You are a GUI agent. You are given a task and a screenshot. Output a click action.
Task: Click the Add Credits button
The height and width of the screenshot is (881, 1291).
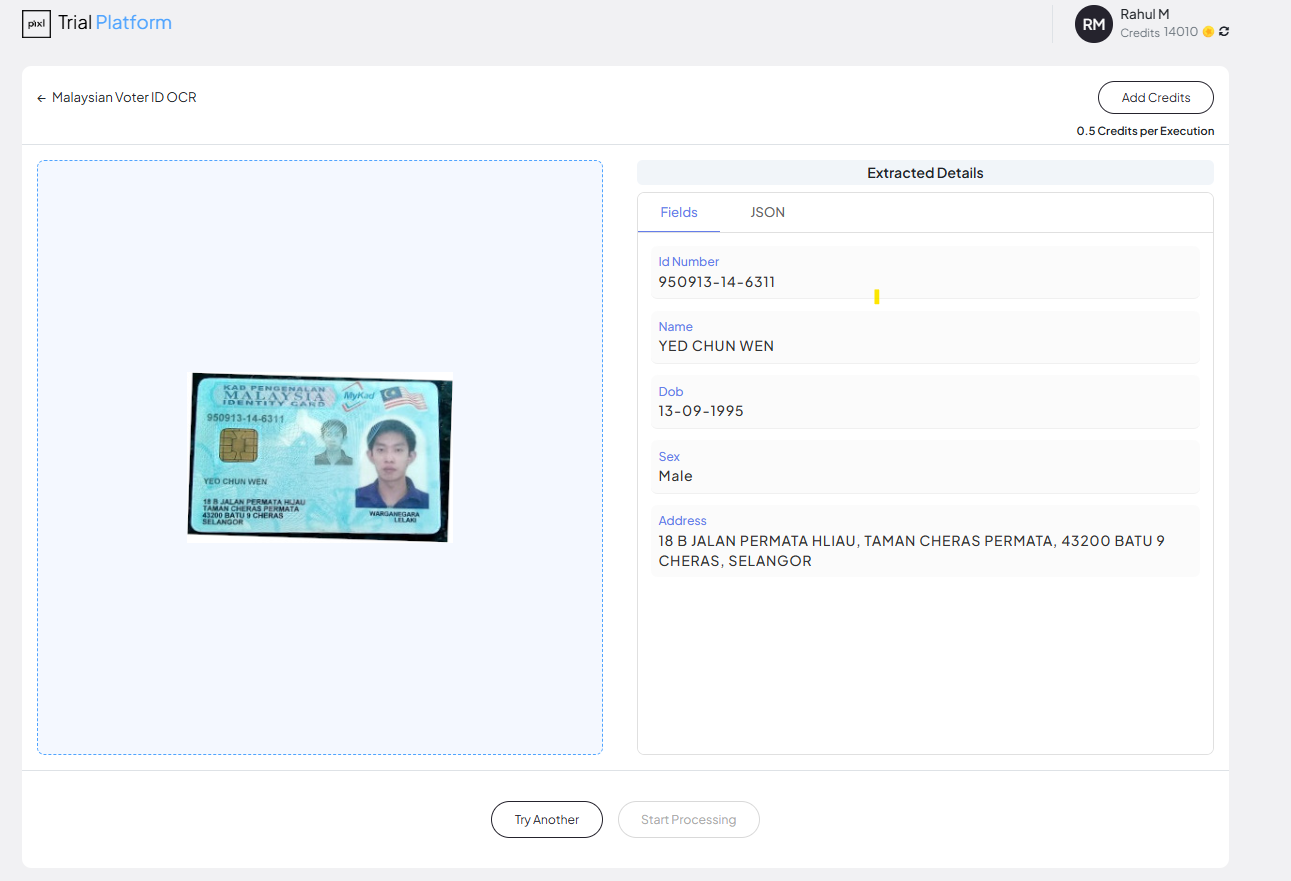tap(1155, 97)
